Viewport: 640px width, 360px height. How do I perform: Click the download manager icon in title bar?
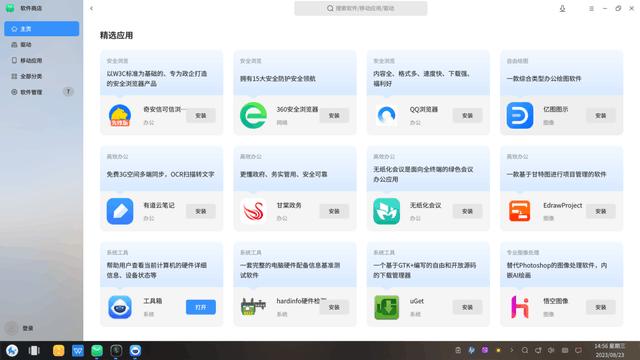point(562,8)
